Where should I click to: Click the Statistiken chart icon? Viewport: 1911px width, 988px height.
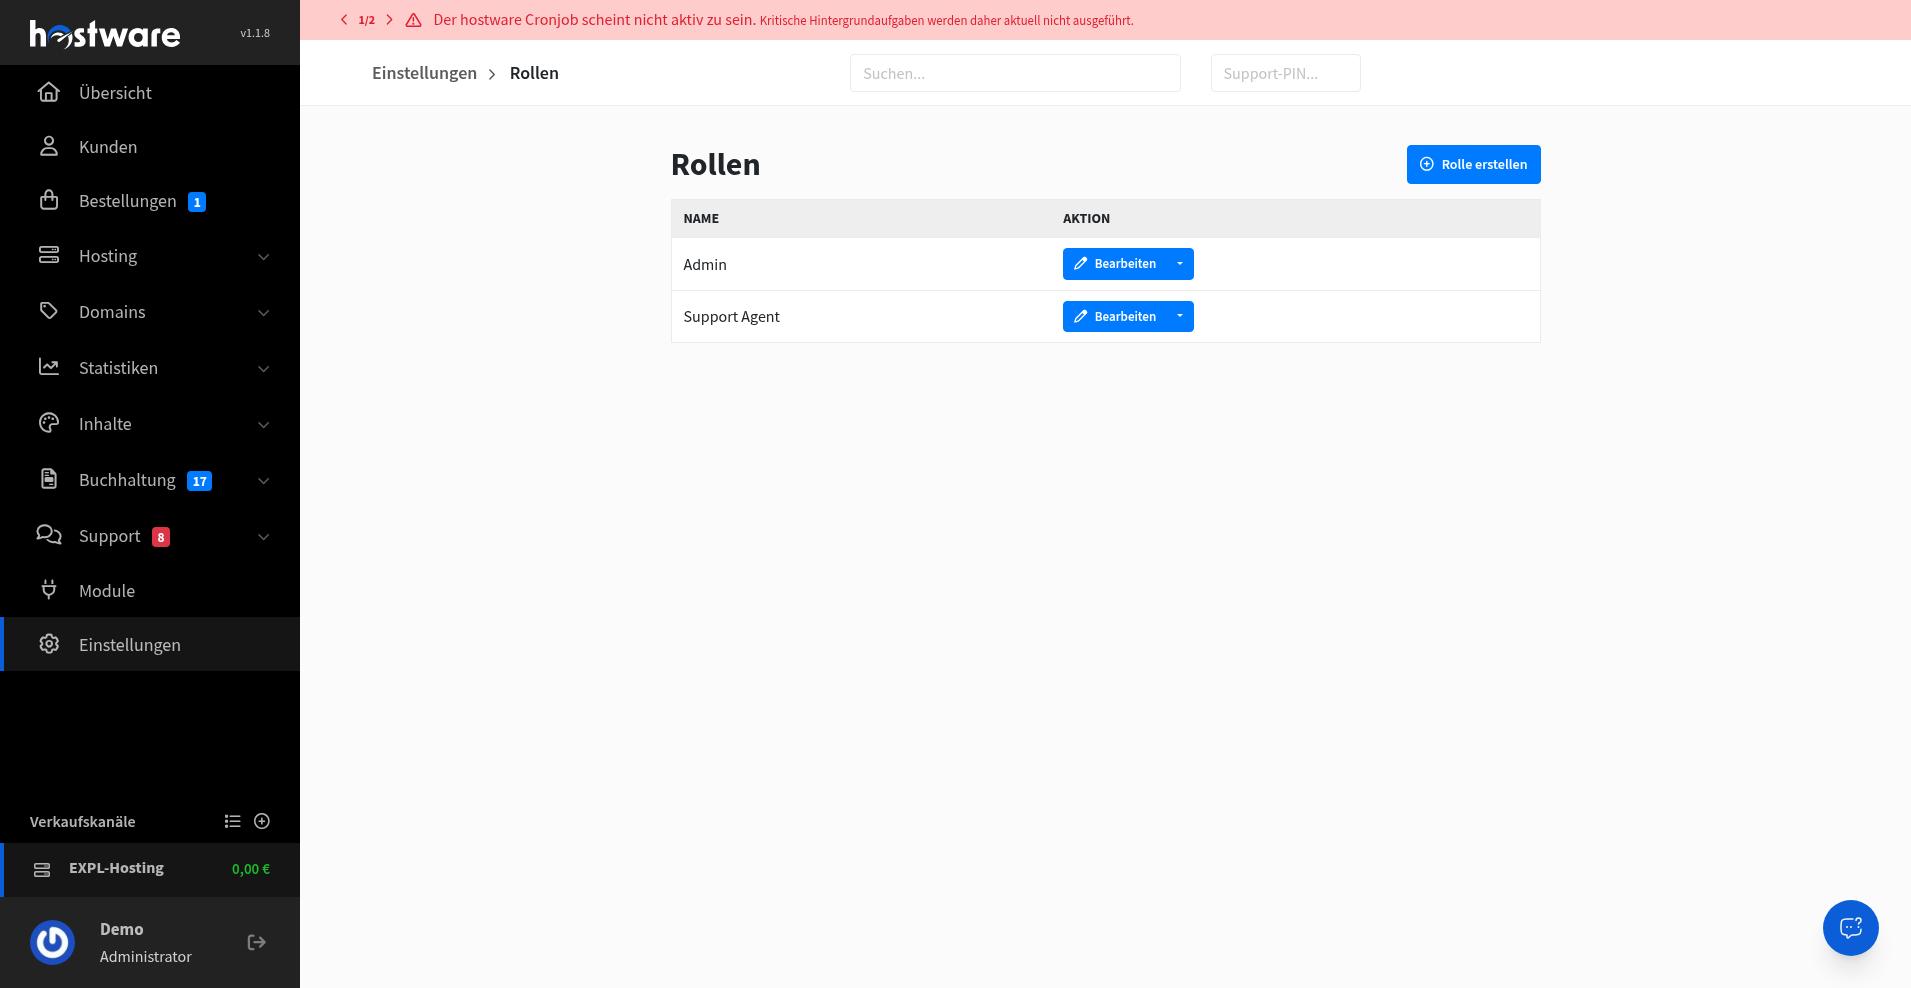[48, 367]
